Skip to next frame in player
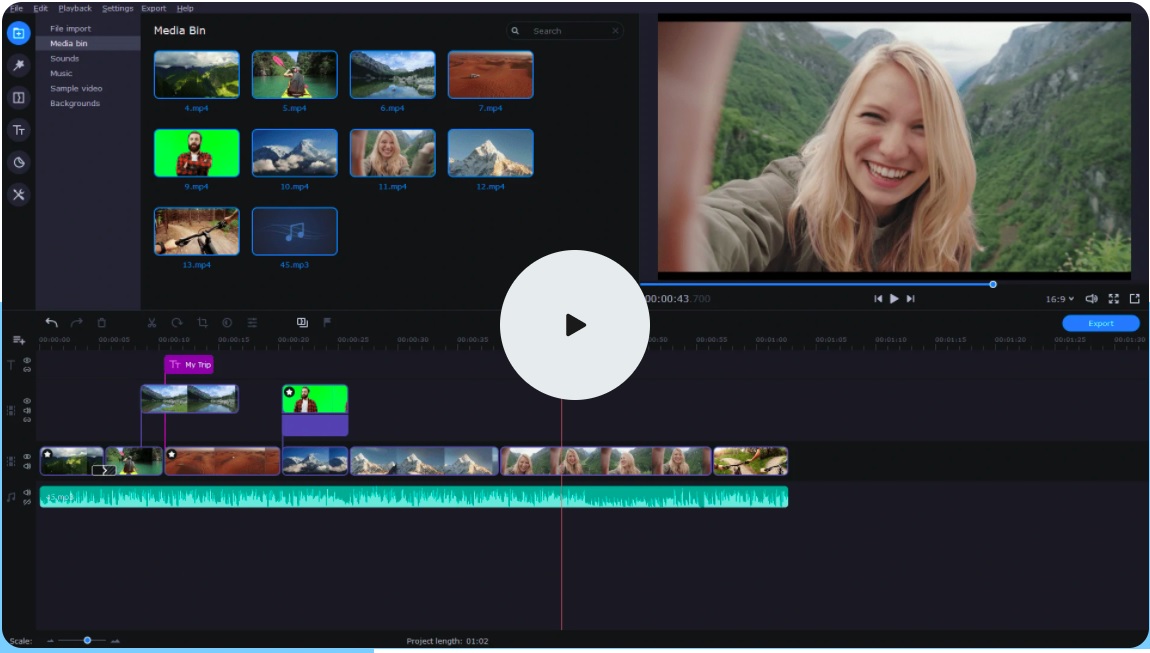1150x653 pixels. click(910, 299)
